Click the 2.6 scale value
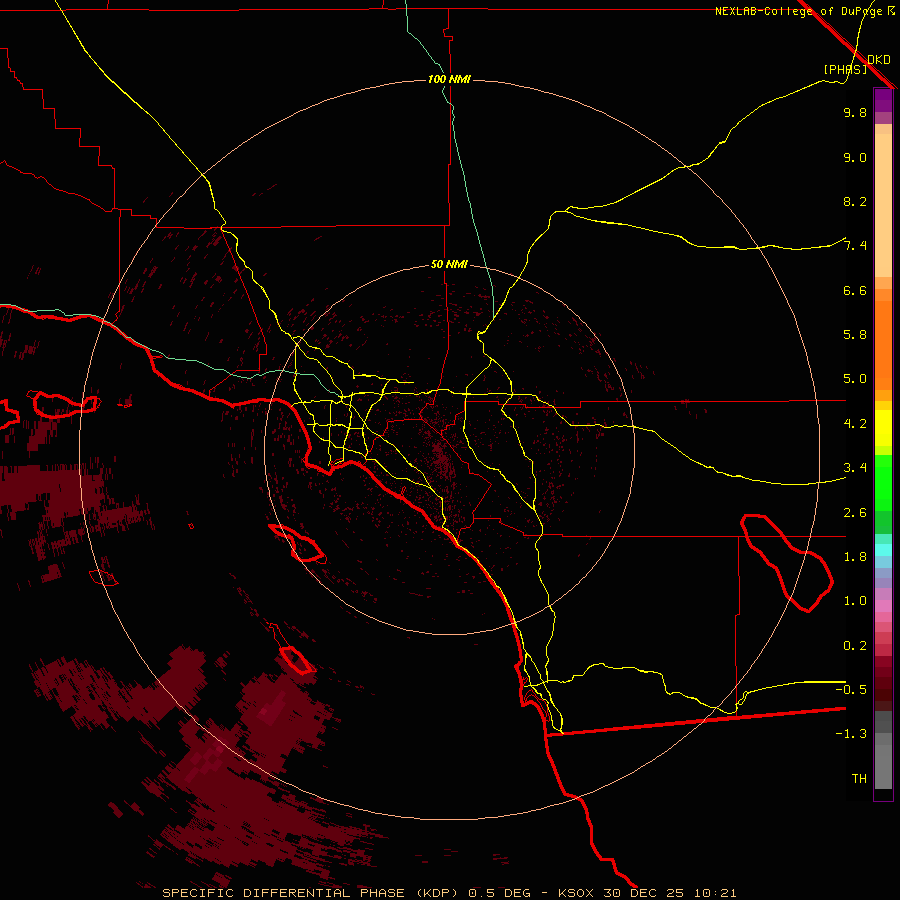This screenshot has width=900, height=900. tap(855, 513)
